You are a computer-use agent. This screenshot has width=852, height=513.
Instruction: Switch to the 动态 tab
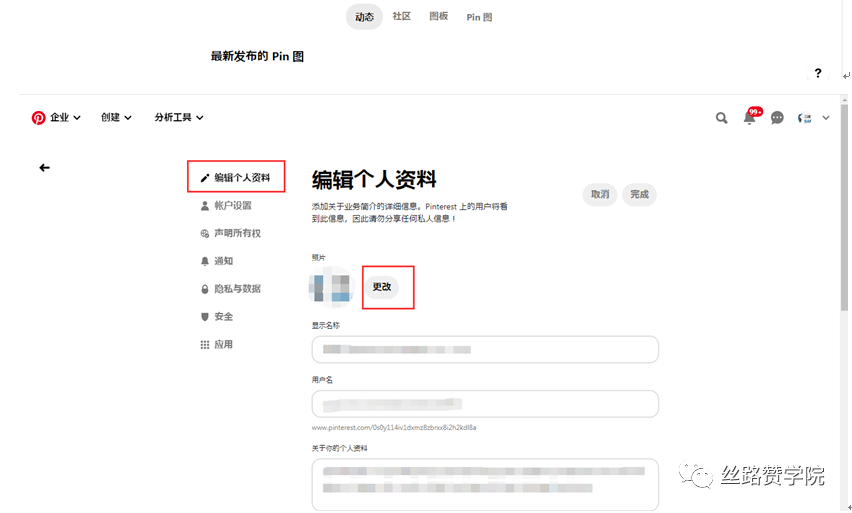point(364,17)
